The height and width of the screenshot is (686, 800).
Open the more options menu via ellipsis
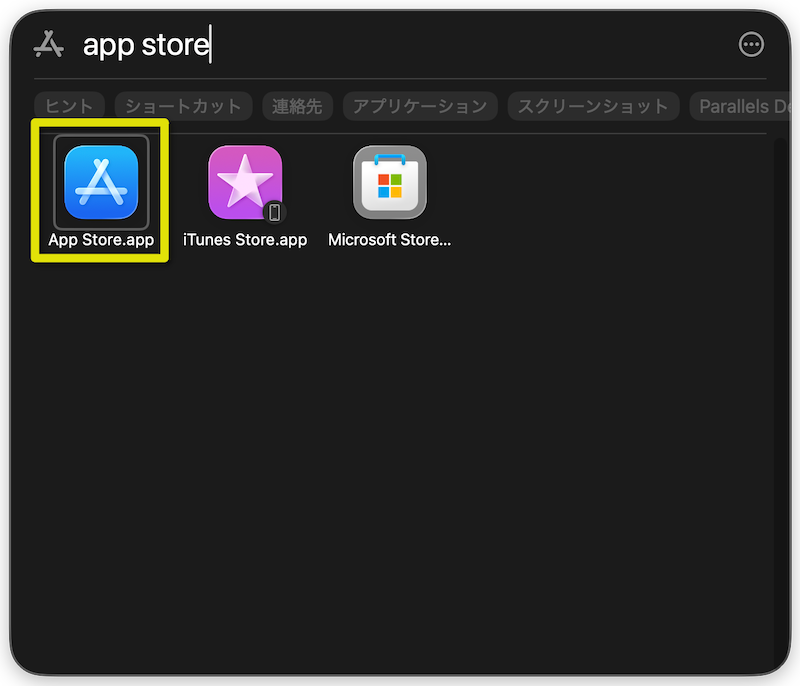coord(753,43)
